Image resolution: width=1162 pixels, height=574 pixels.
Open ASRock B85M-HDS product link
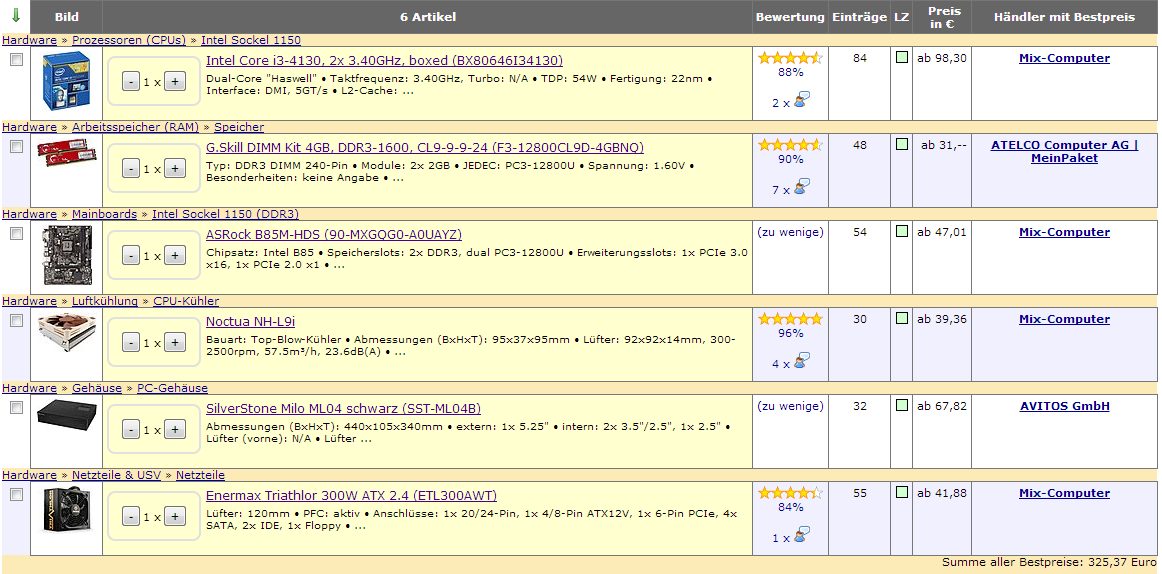tap(333, 235)
